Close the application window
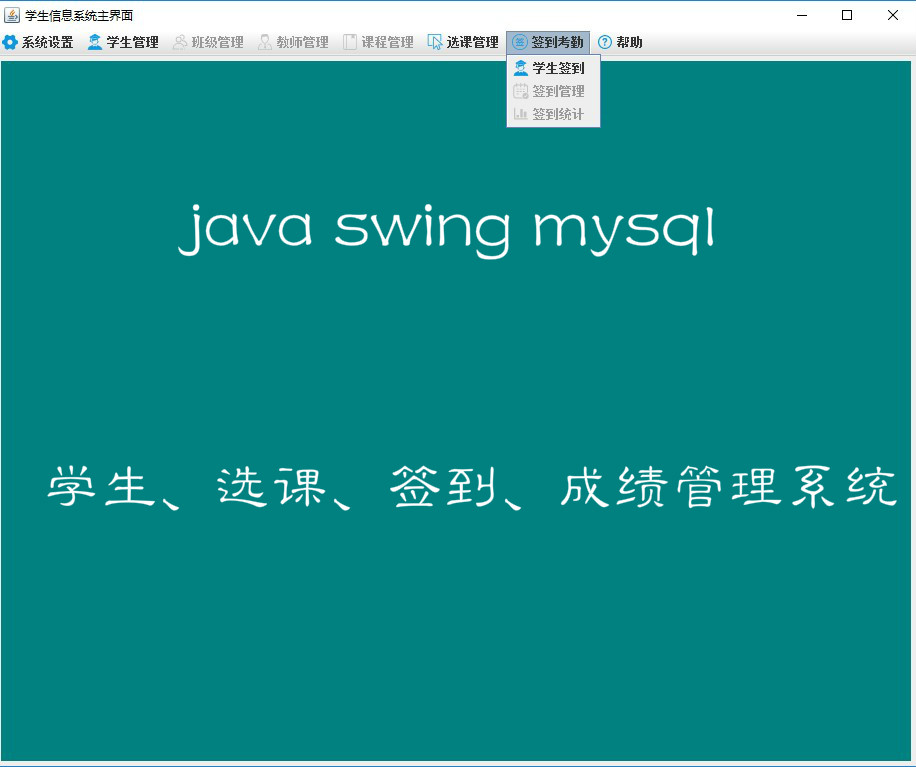 pyautogui.click(x=893, y=15)
